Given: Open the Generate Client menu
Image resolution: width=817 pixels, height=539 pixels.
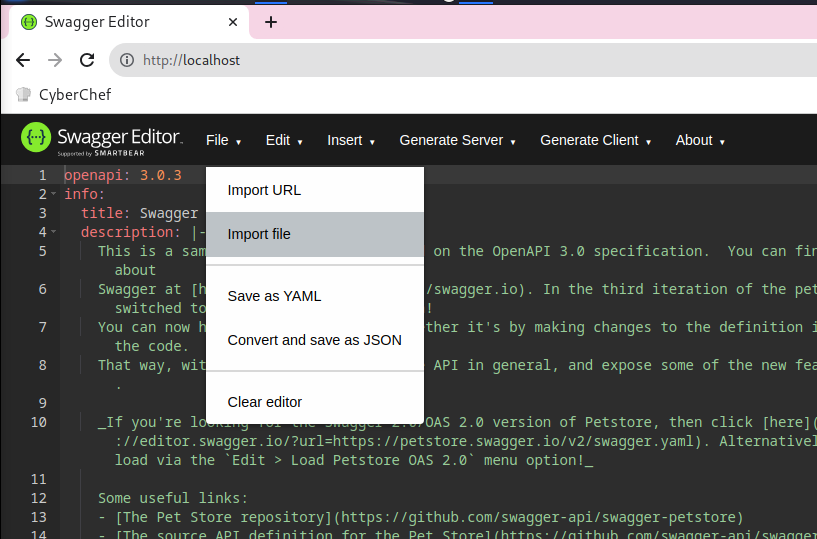Looking at the screenshot, I should coord(596,140).
